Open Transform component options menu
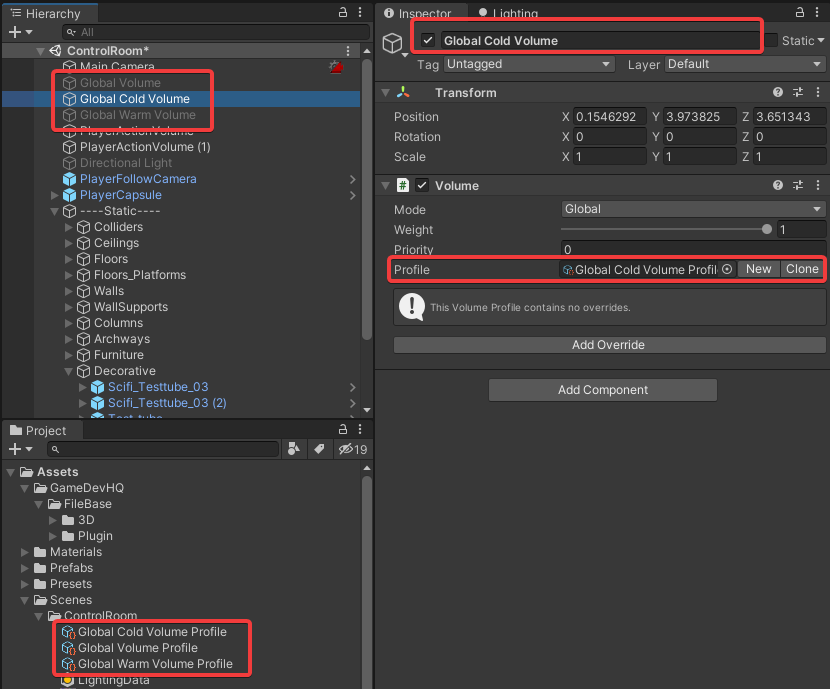Viewport: 830px width, 689px height. pyautogui.click(x=818, y=93)
